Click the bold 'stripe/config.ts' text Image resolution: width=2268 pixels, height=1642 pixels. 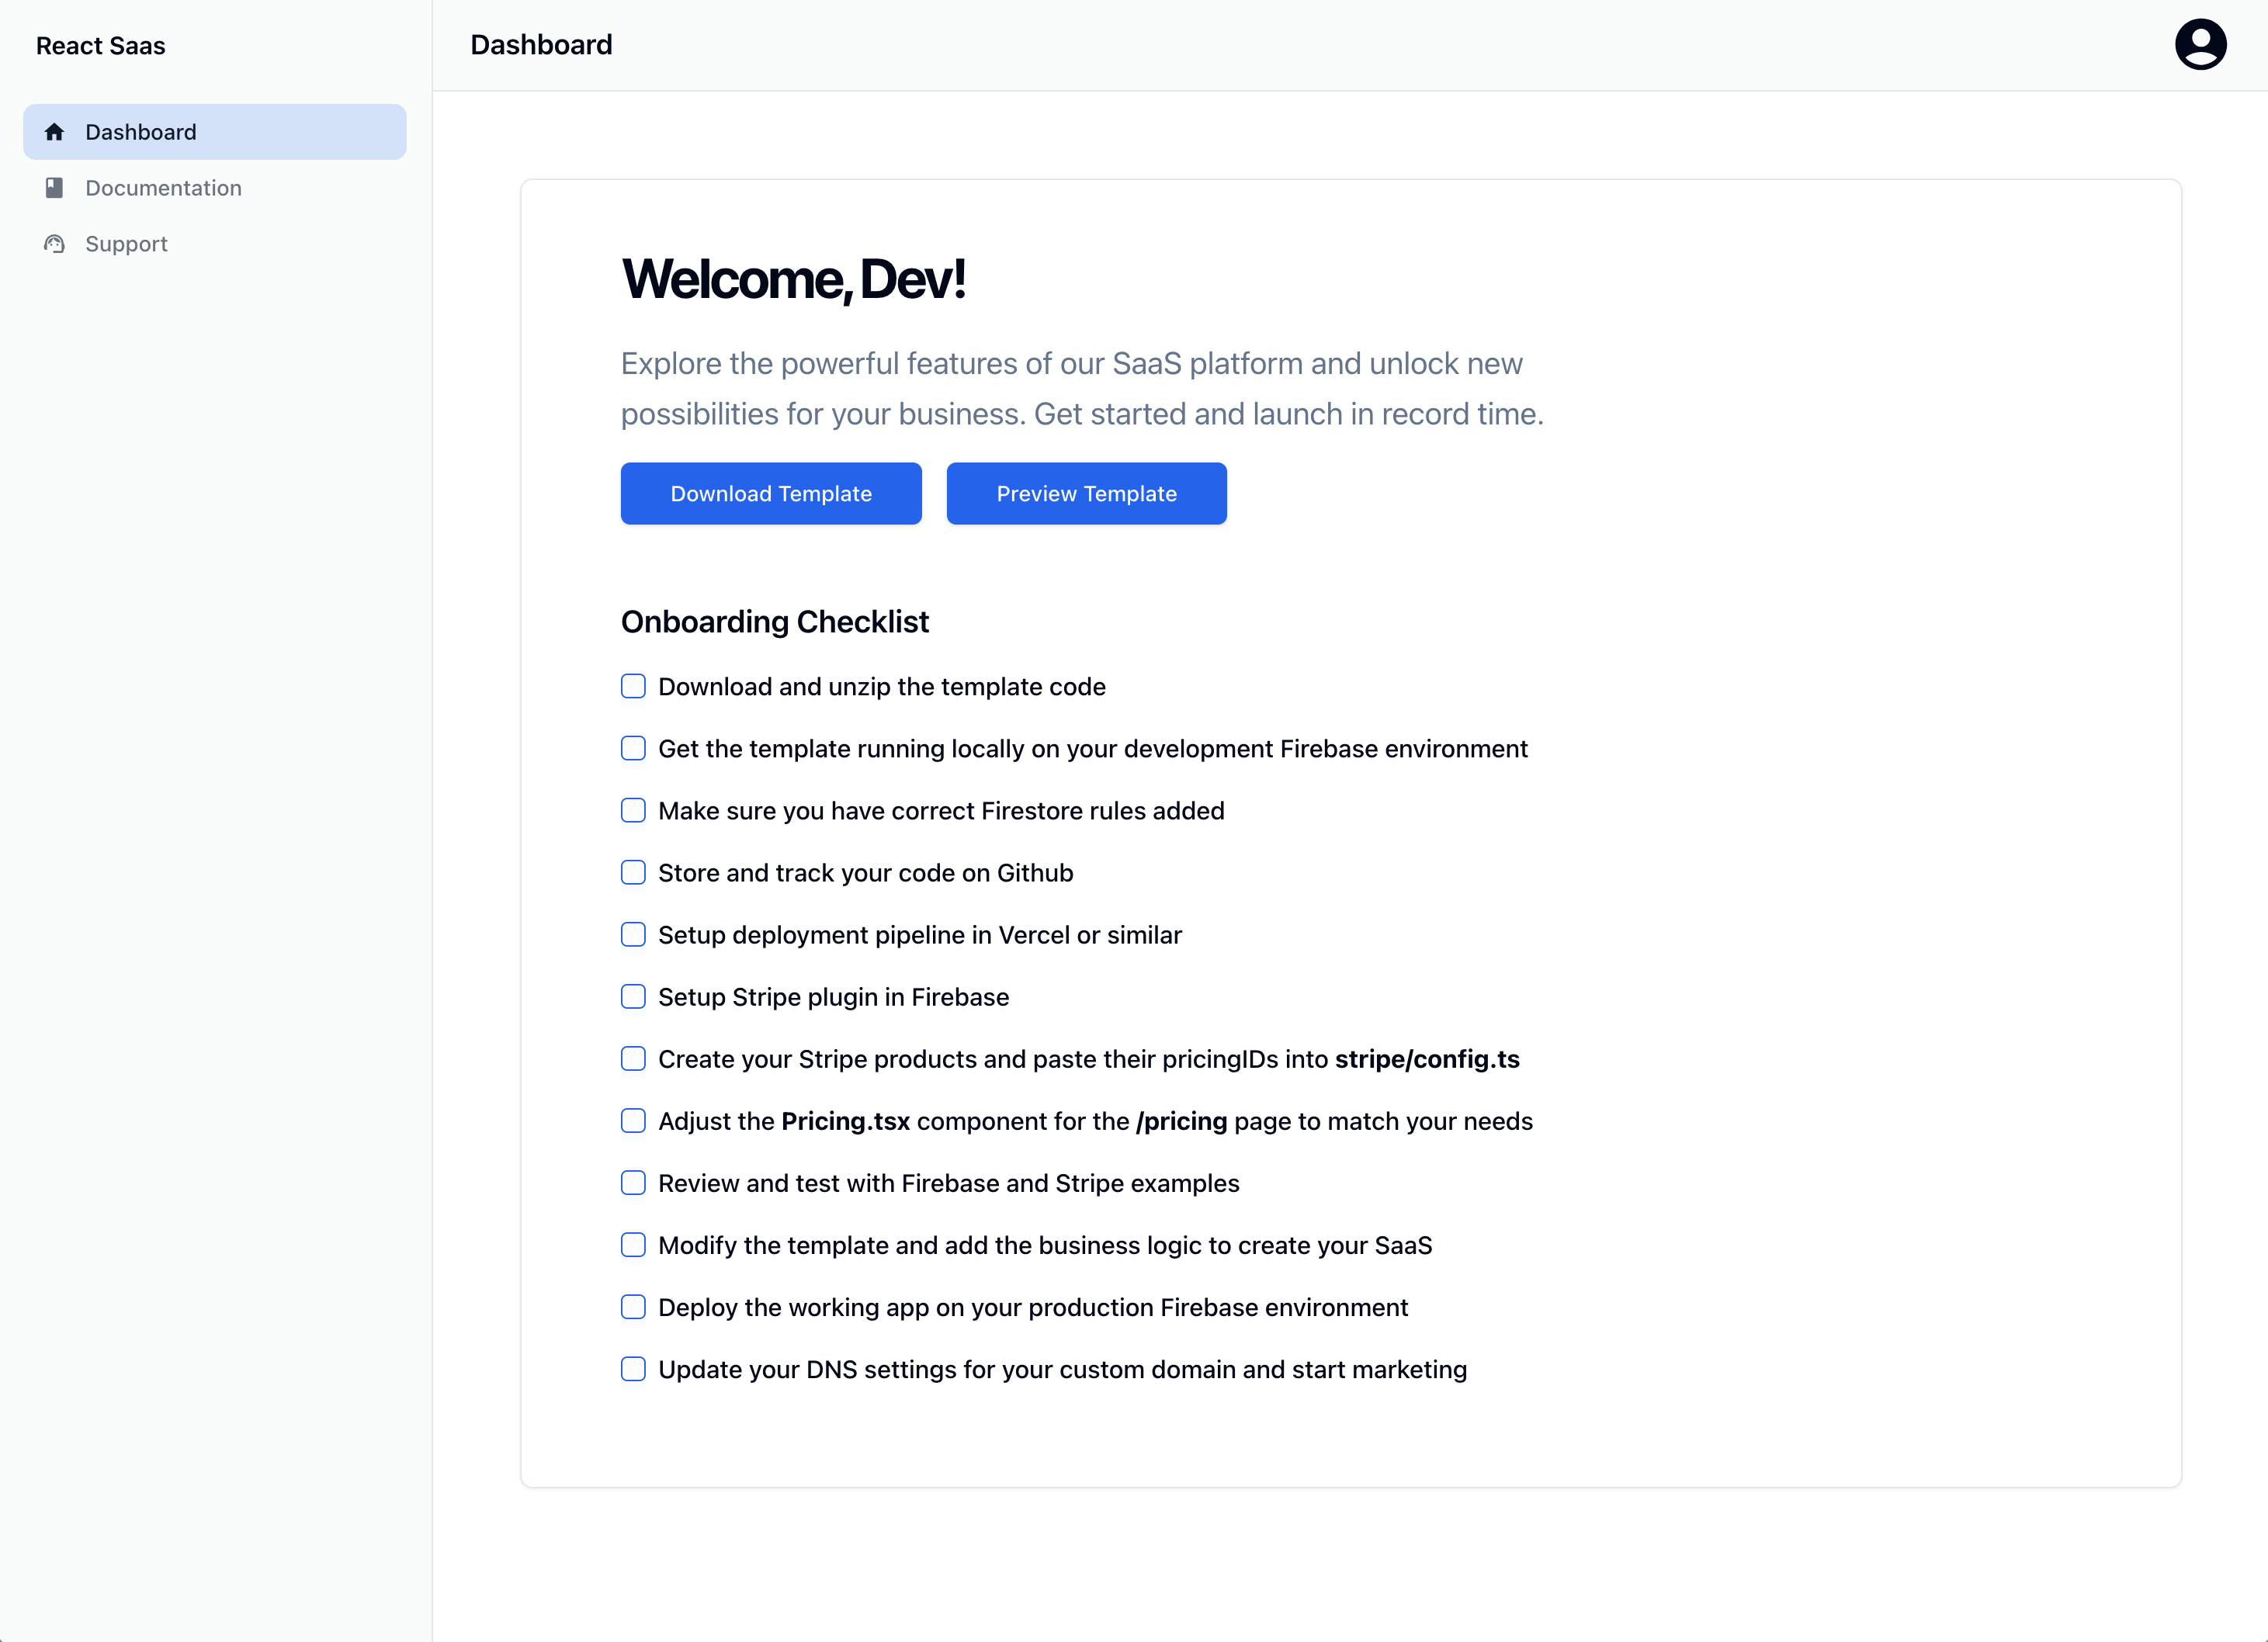pyautogui.click(x=1427, y=1059)
